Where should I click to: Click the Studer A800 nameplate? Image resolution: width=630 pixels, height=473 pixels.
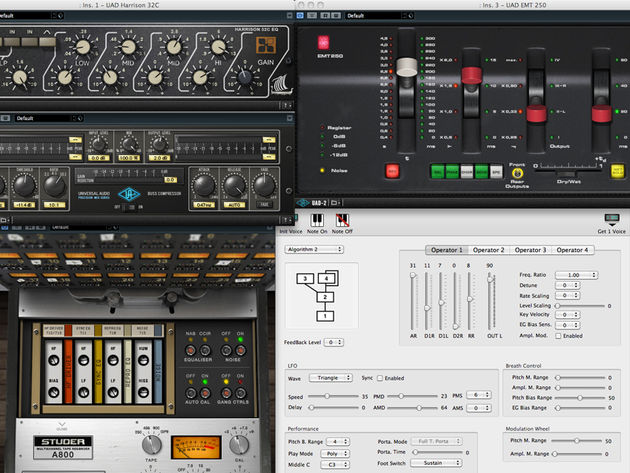tap(63, 447)
